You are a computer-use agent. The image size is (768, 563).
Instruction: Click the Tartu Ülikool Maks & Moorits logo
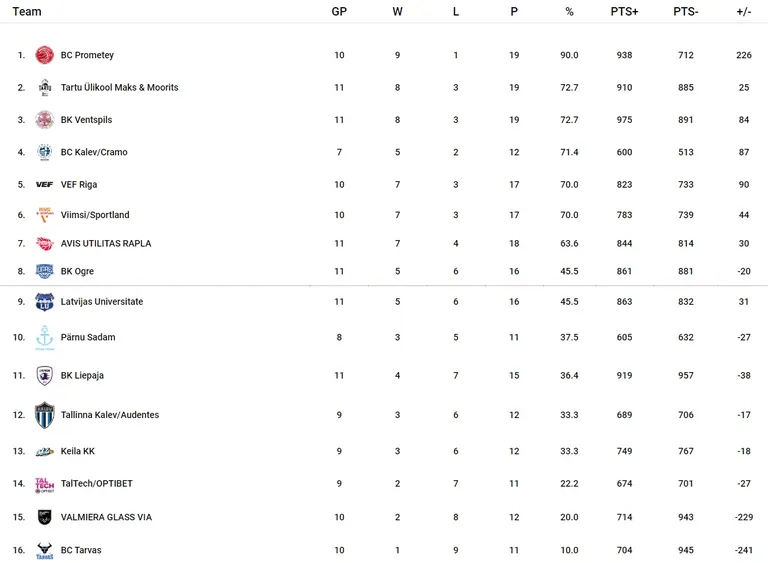pos(45,87)
